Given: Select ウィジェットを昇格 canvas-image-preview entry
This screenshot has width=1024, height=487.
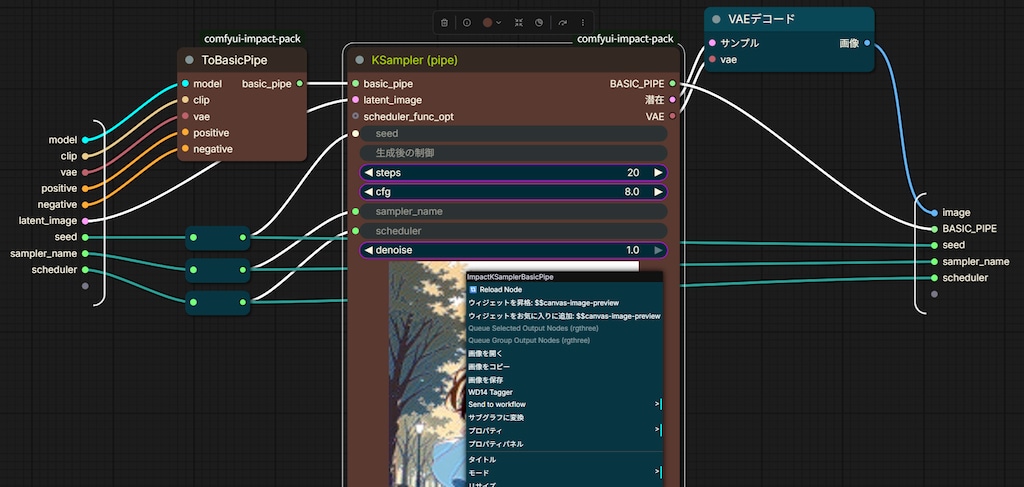Looking at the screenshot, I should 564,303.
